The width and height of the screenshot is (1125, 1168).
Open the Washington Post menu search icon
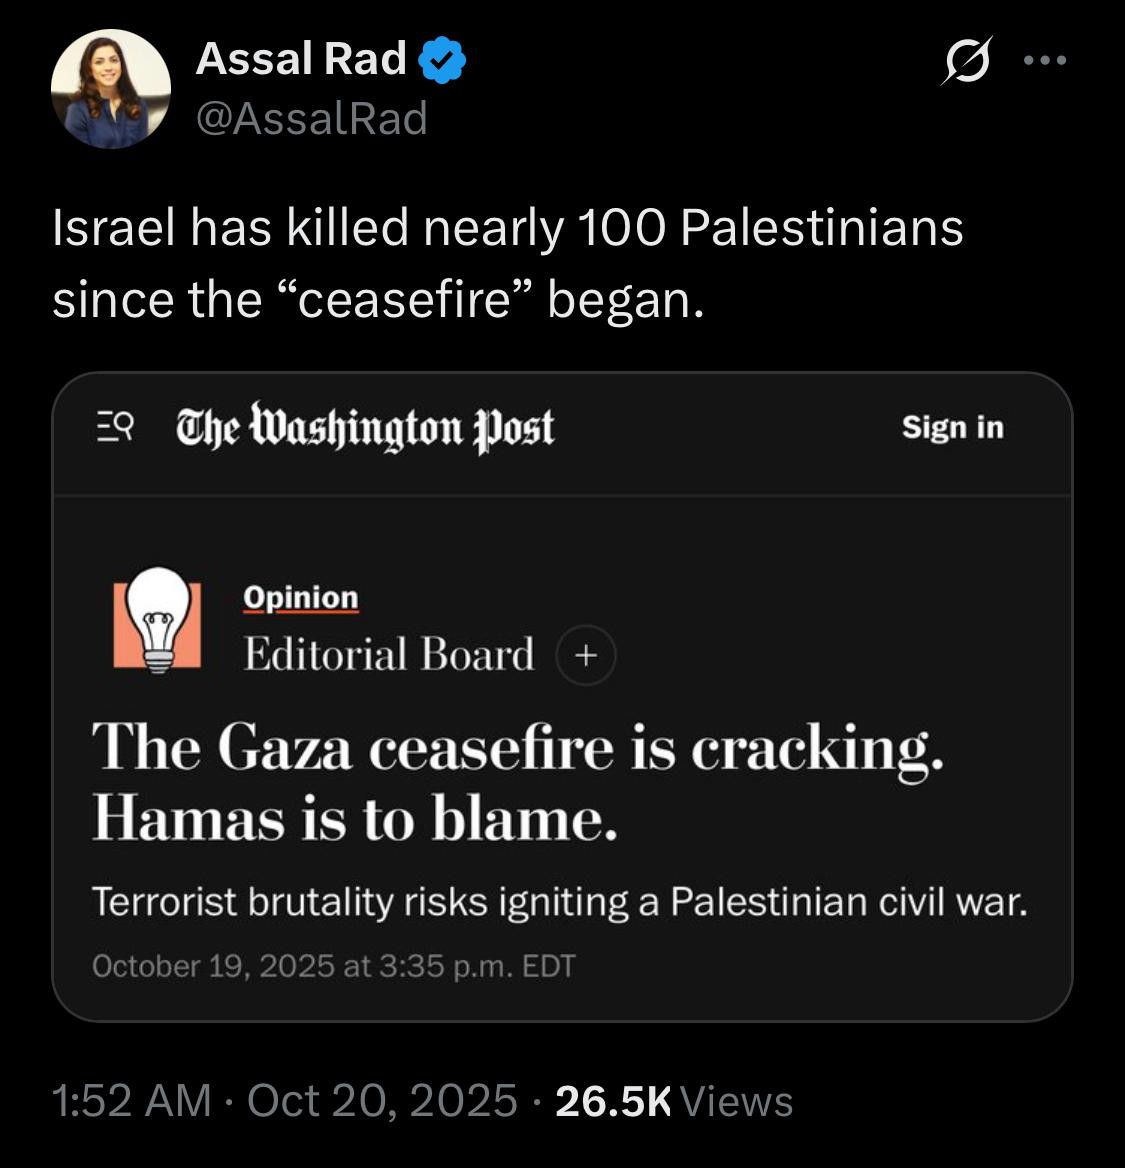click(115, 427)
